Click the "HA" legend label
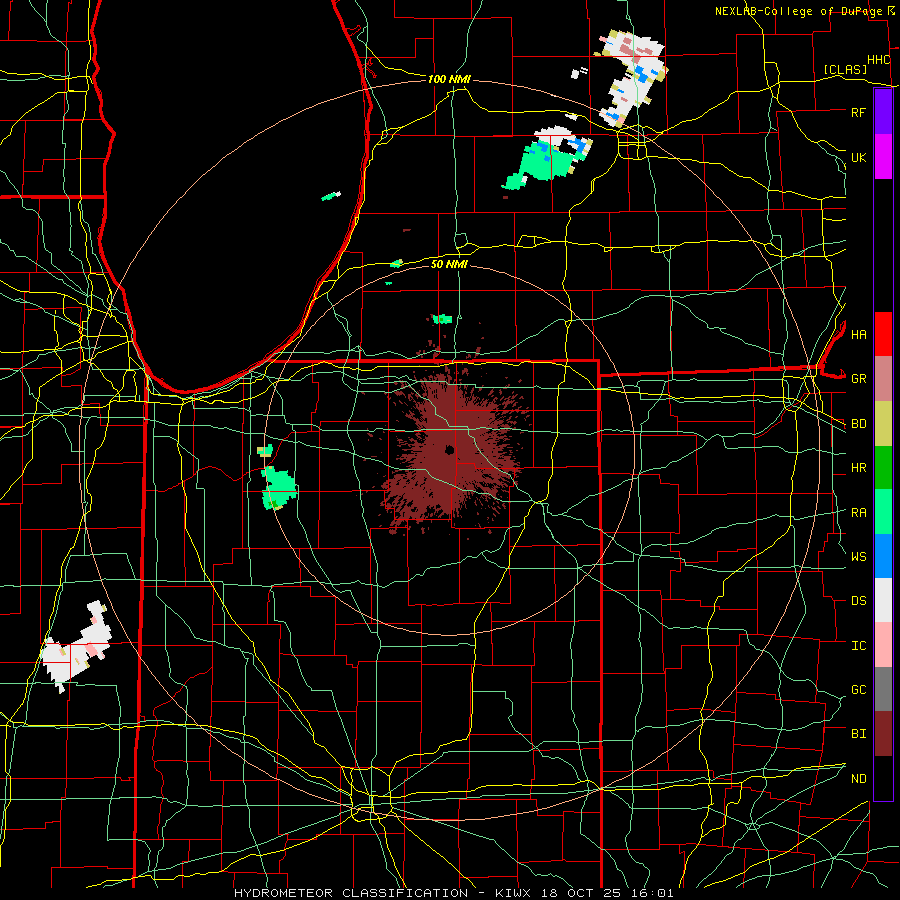Viewport: 900px width, 900px height. (x=858, y=334)
